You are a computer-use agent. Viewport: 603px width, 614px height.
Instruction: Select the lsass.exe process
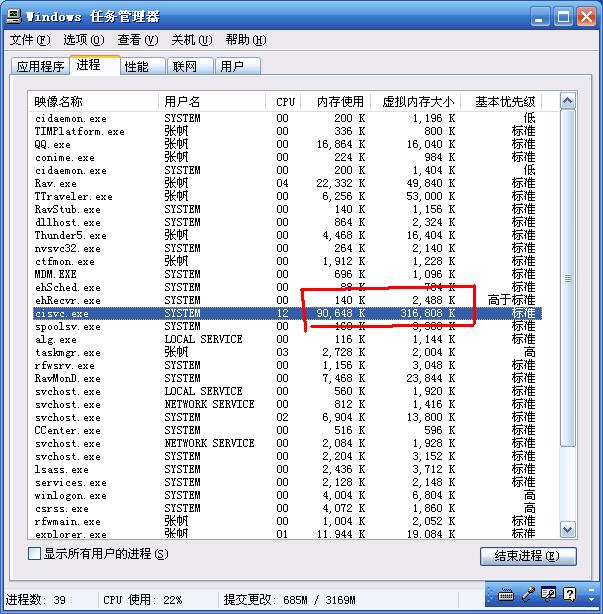click(x=287, y=469)
